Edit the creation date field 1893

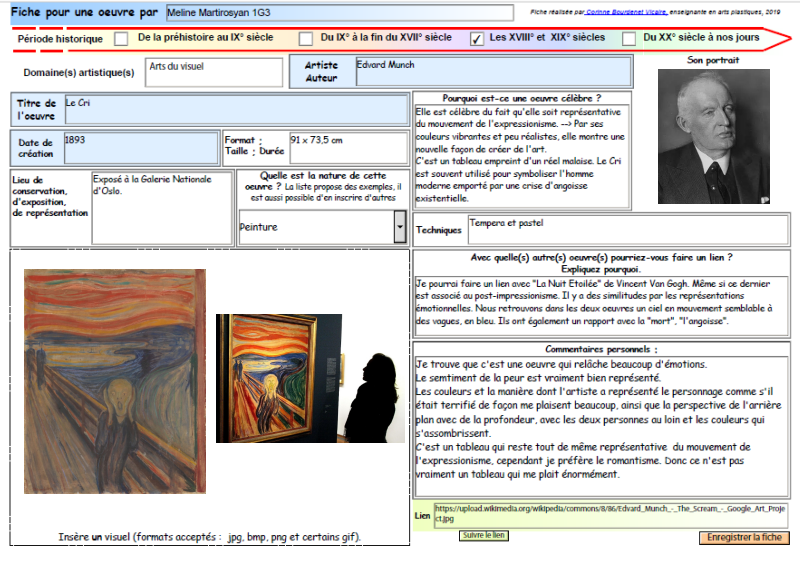[x=141, y=147]
